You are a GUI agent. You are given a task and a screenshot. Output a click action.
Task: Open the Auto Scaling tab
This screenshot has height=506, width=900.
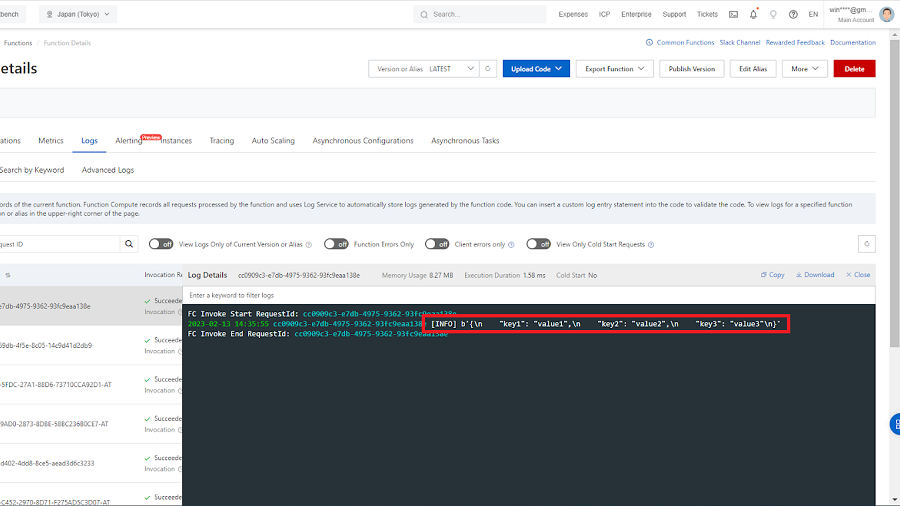(x=273, y=141)
